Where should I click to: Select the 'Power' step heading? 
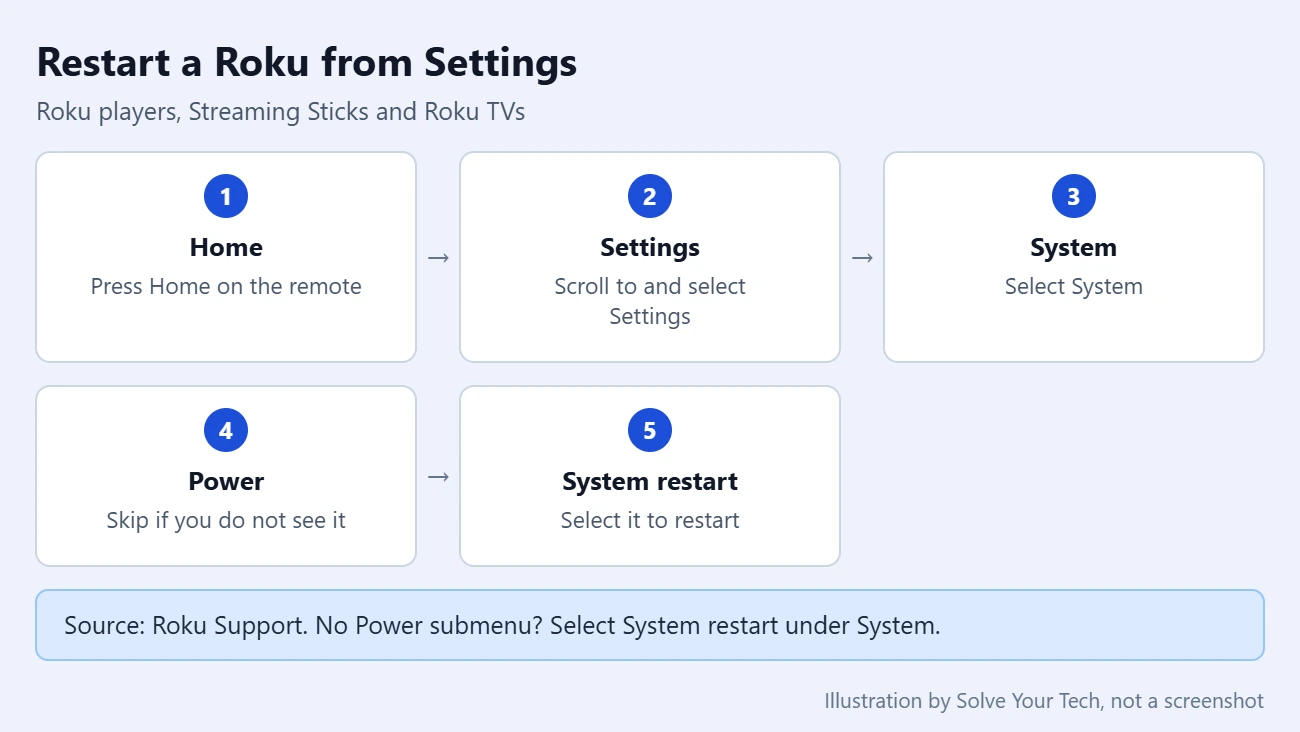[226, 481]
